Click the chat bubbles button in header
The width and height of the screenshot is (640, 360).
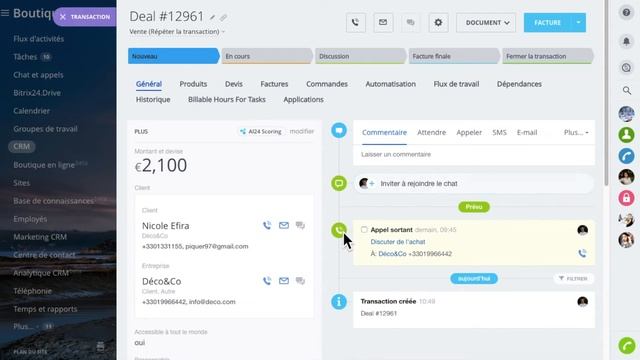click(411, 22)
